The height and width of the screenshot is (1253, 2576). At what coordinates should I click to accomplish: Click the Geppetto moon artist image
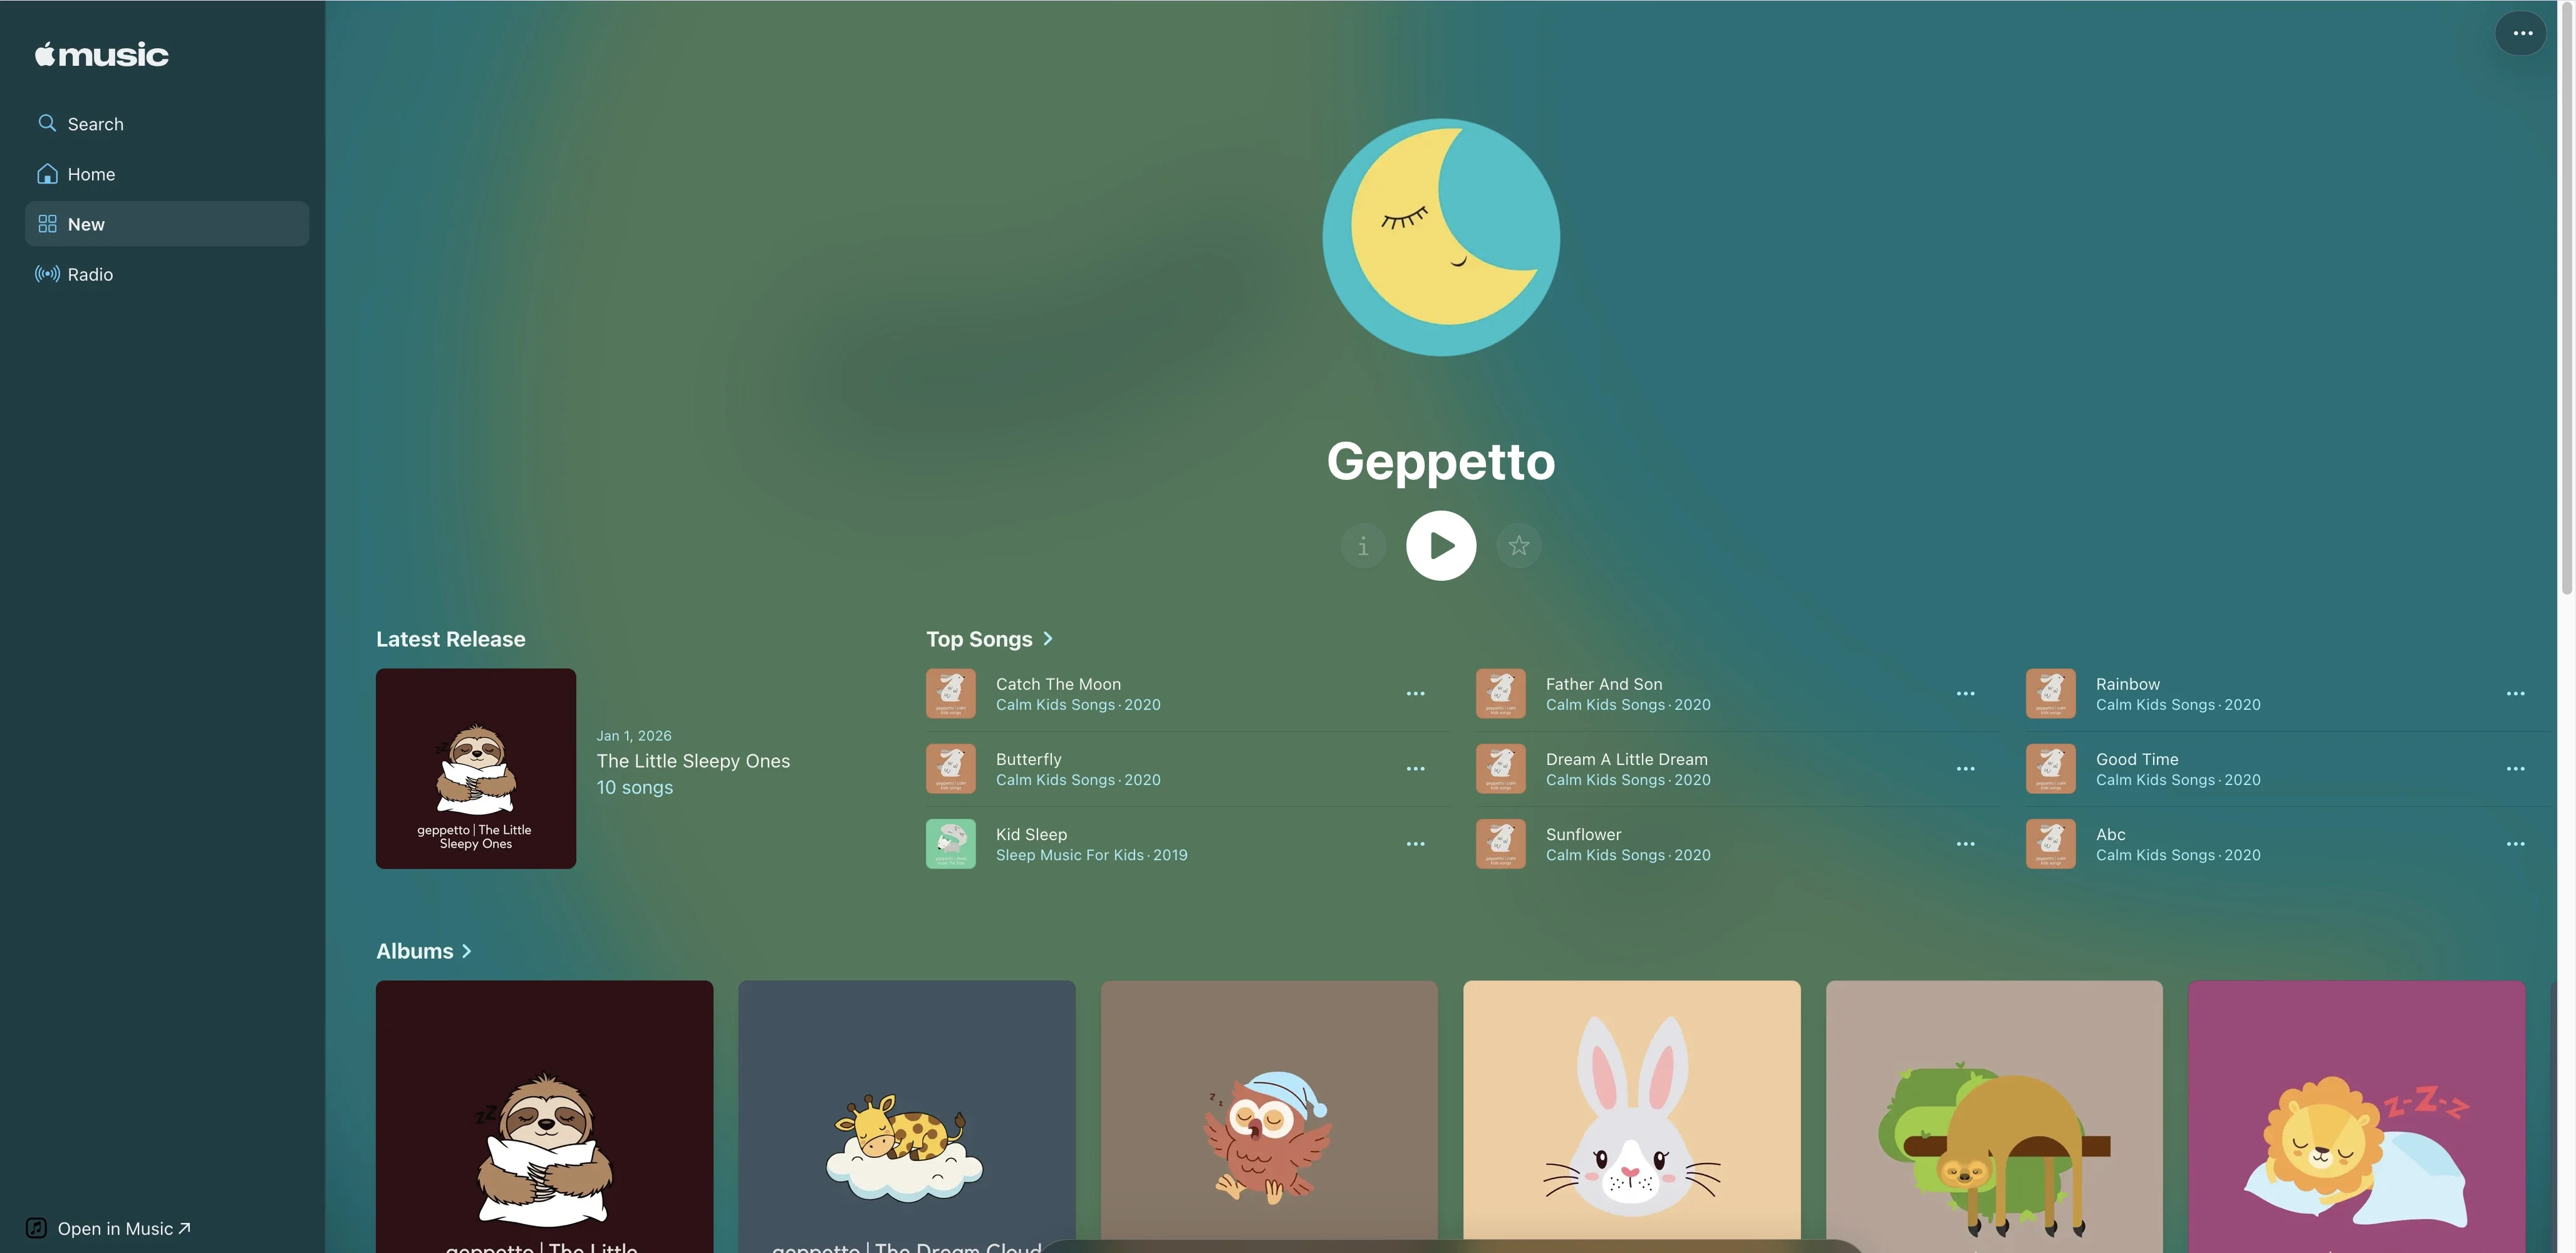pos(1440,237)
